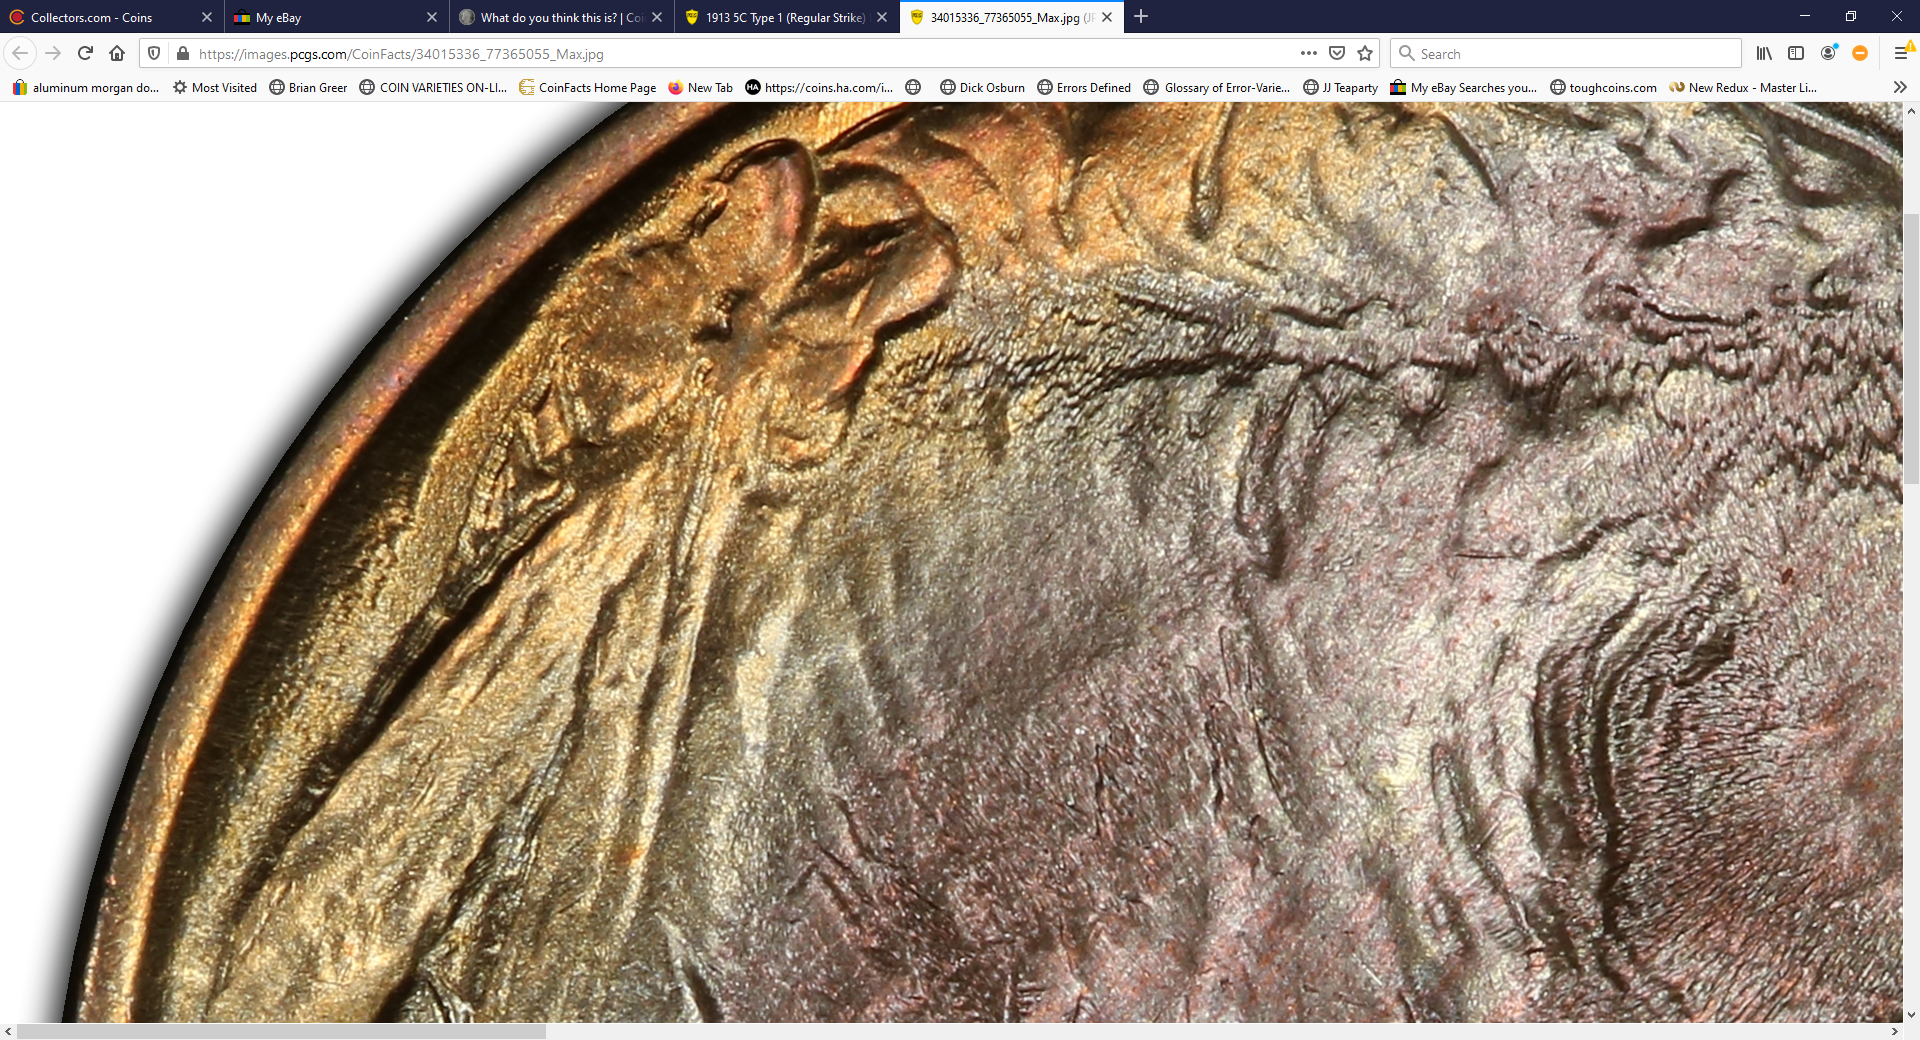Click the scroll-left arrow
1920x1040 pixels.
(x=8, y=1031)
